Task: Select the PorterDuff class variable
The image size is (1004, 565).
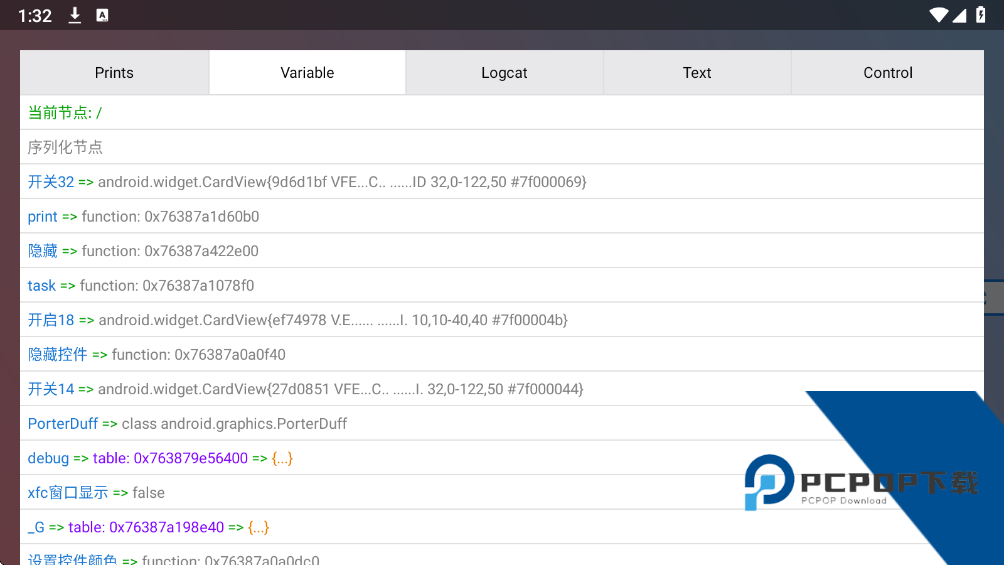Action: point(187,423)
